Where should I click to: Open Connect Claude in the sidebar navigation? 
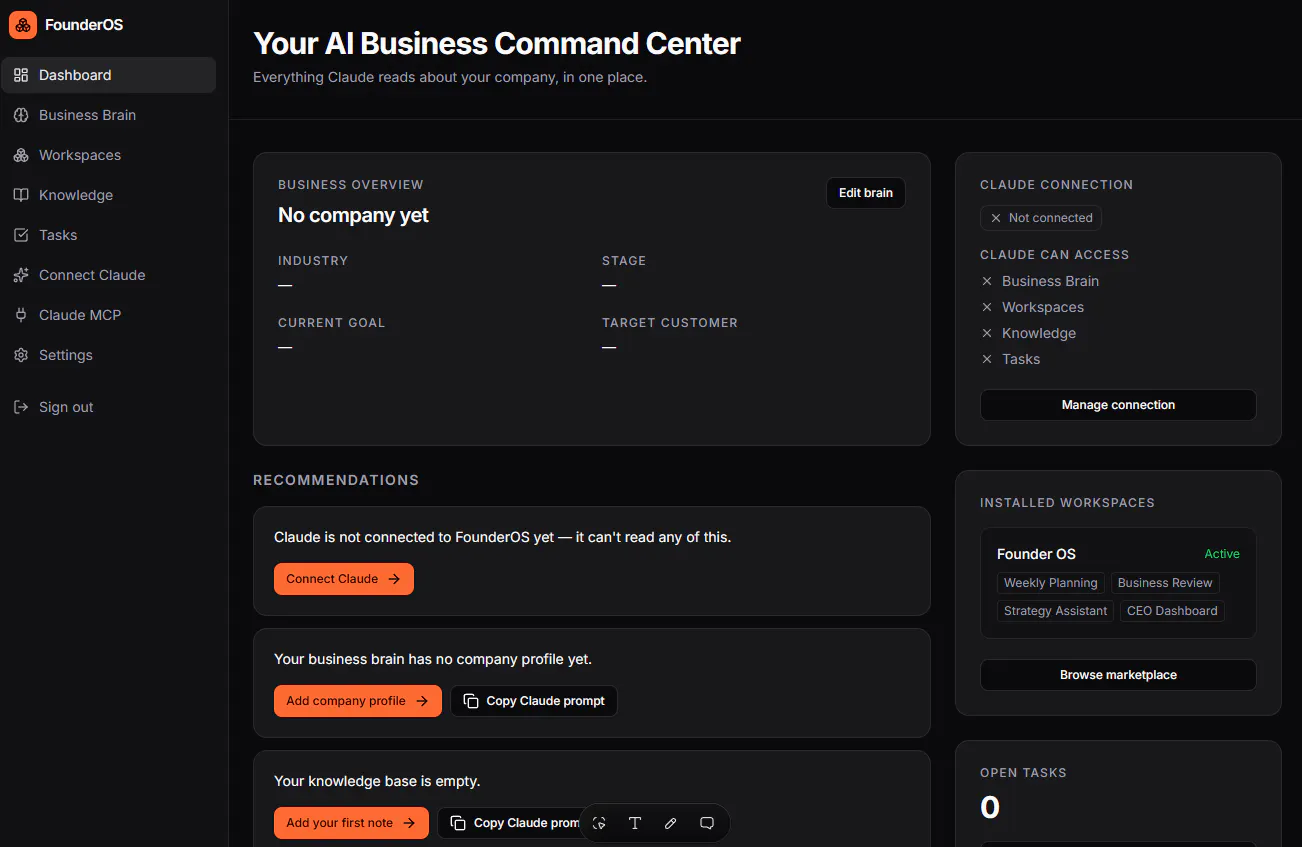108,275
